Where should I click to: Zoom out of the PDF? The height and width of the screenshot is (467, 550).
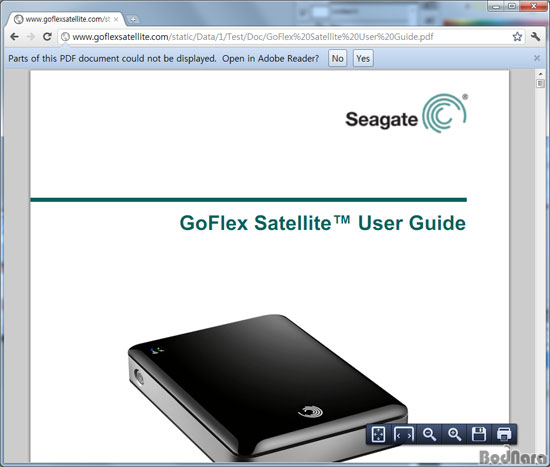(429, 434)
